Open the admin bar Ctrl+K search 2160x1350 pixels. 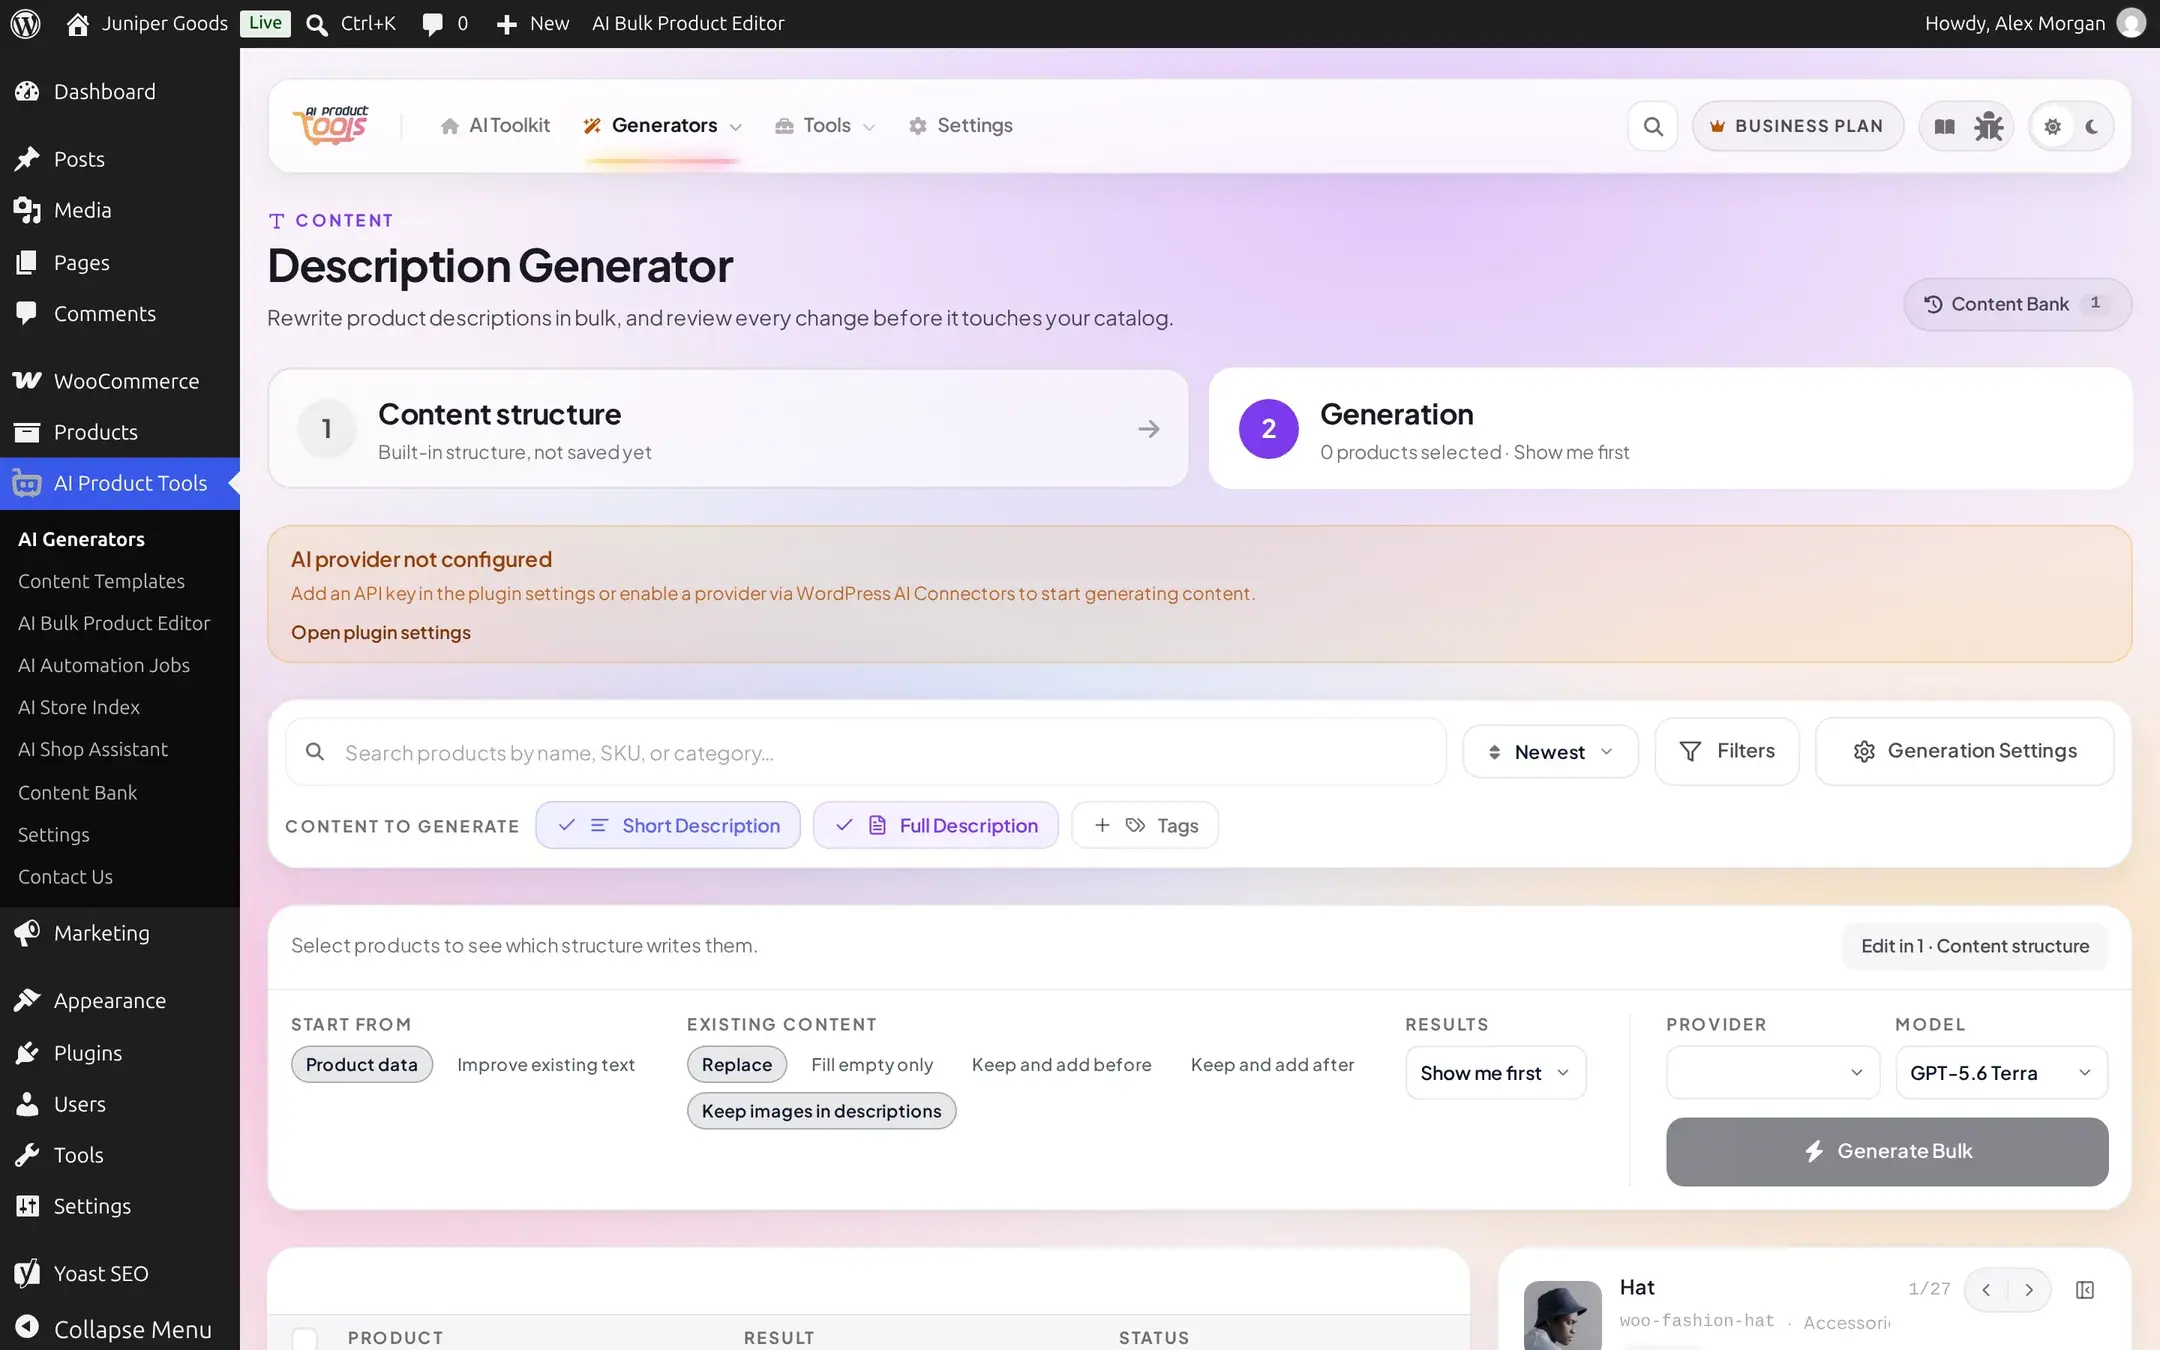[x=351, y=23]
